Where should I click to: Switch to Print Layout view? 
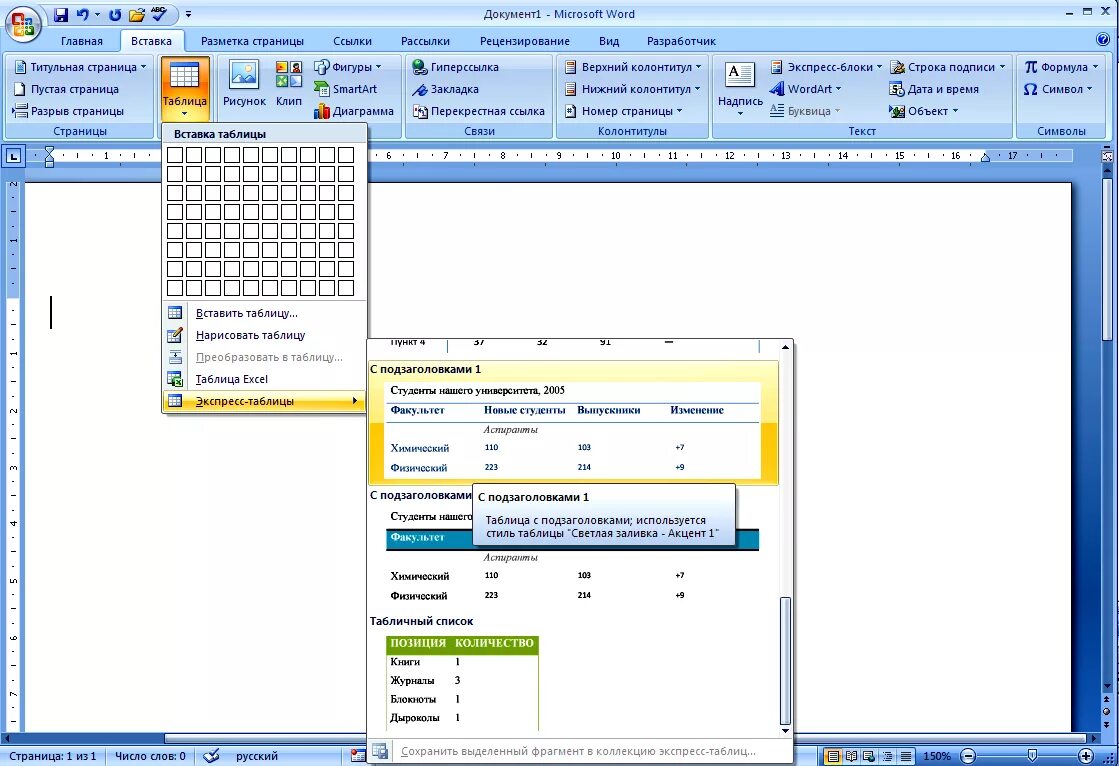point(832,756)
